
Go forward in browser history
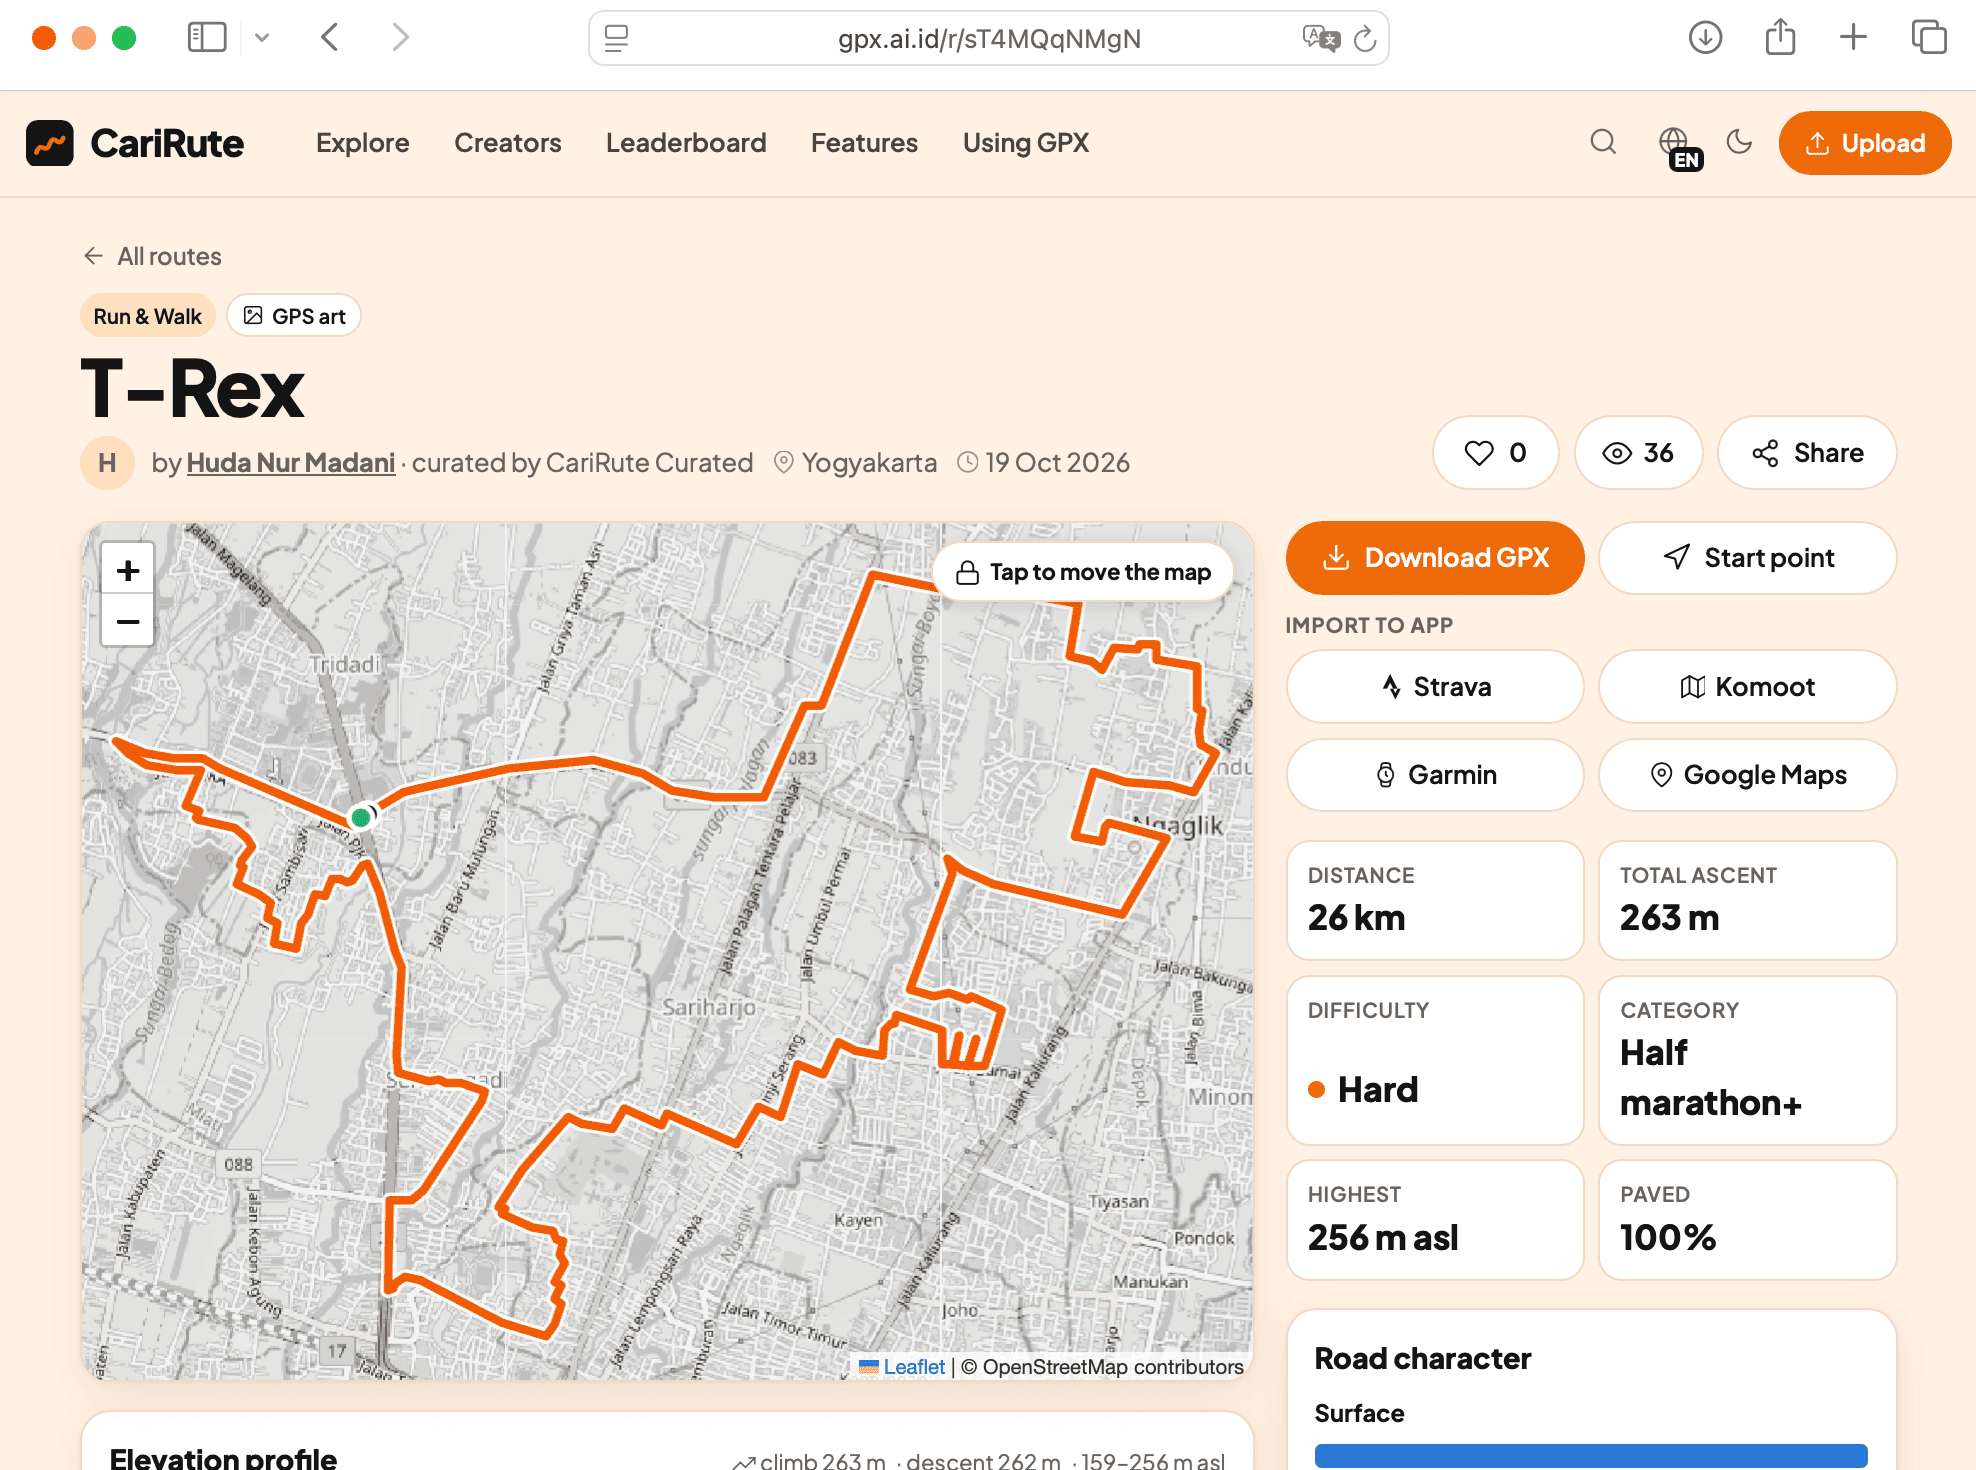click(400, 38)
